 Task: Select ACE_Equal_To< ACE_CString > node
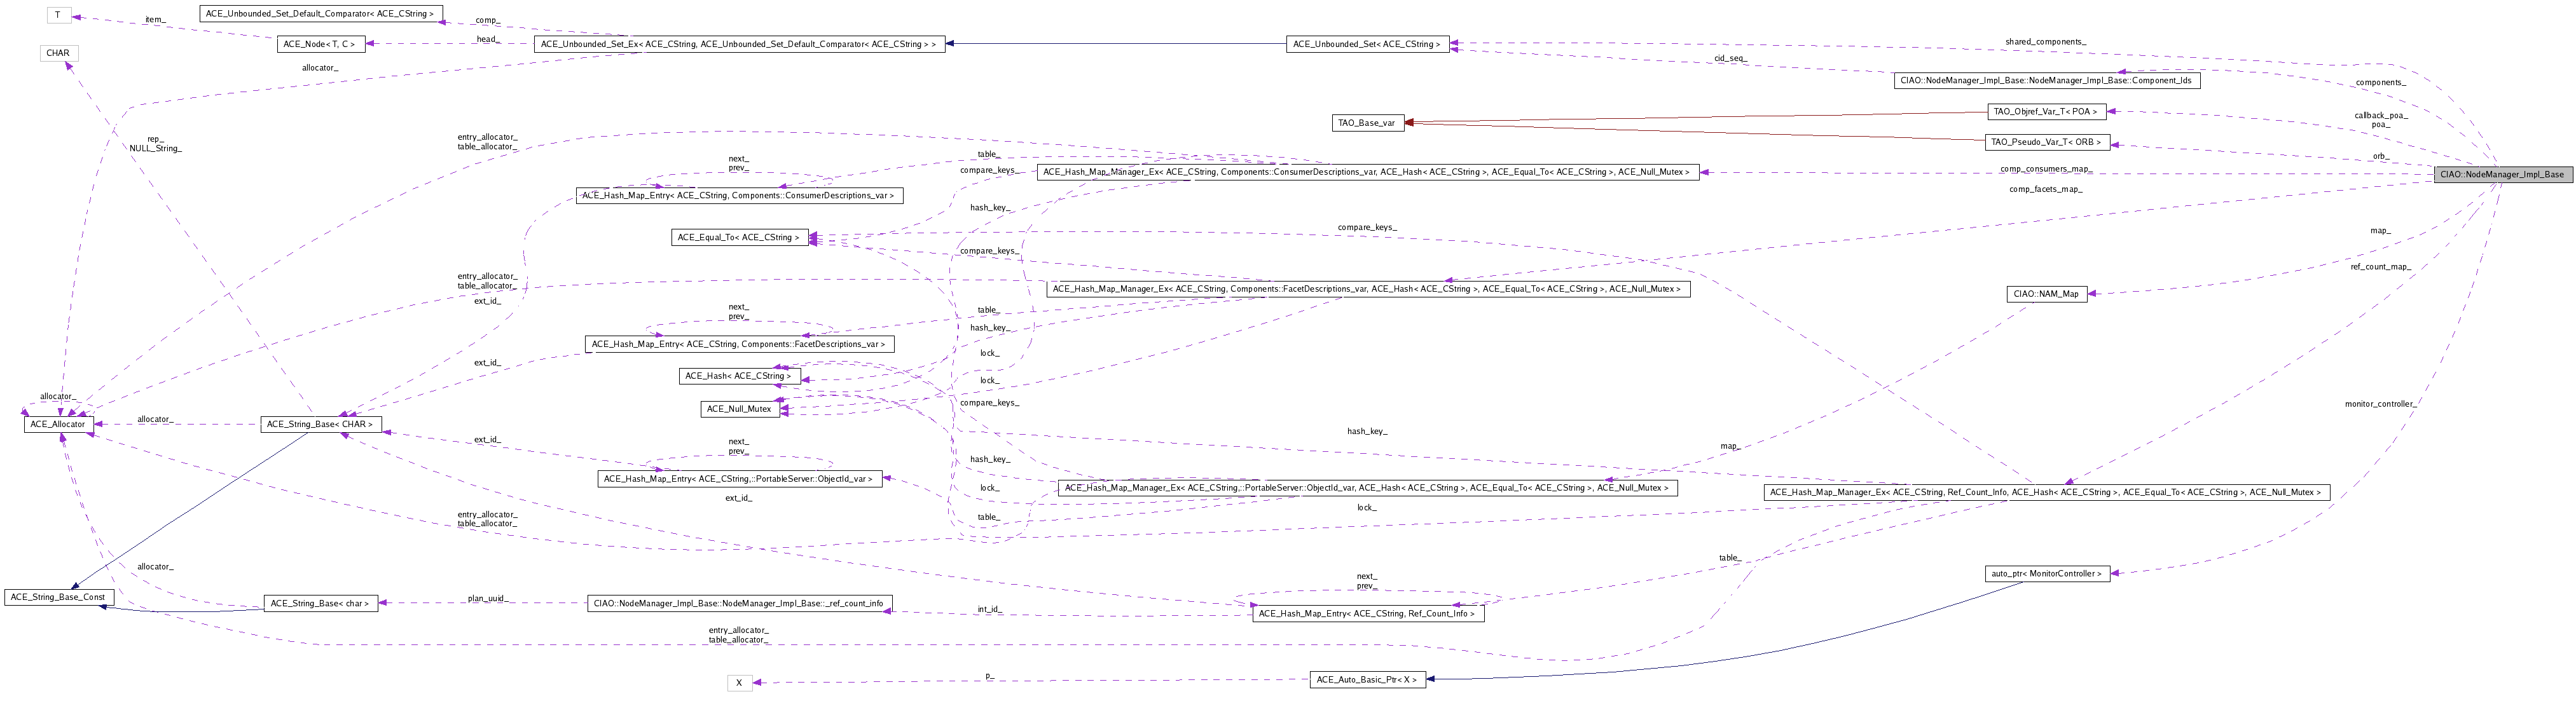739,237
